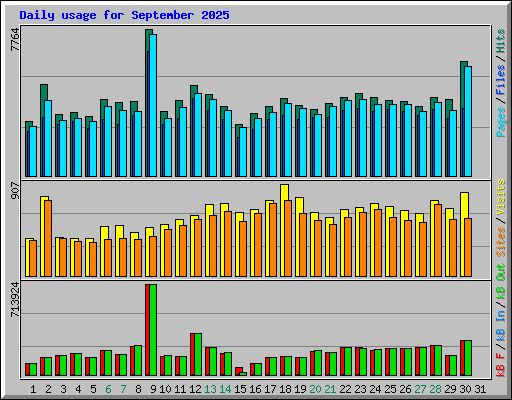Select the green kB bar for day 8
Screen dimensions: 512x400
coord(138,361)
